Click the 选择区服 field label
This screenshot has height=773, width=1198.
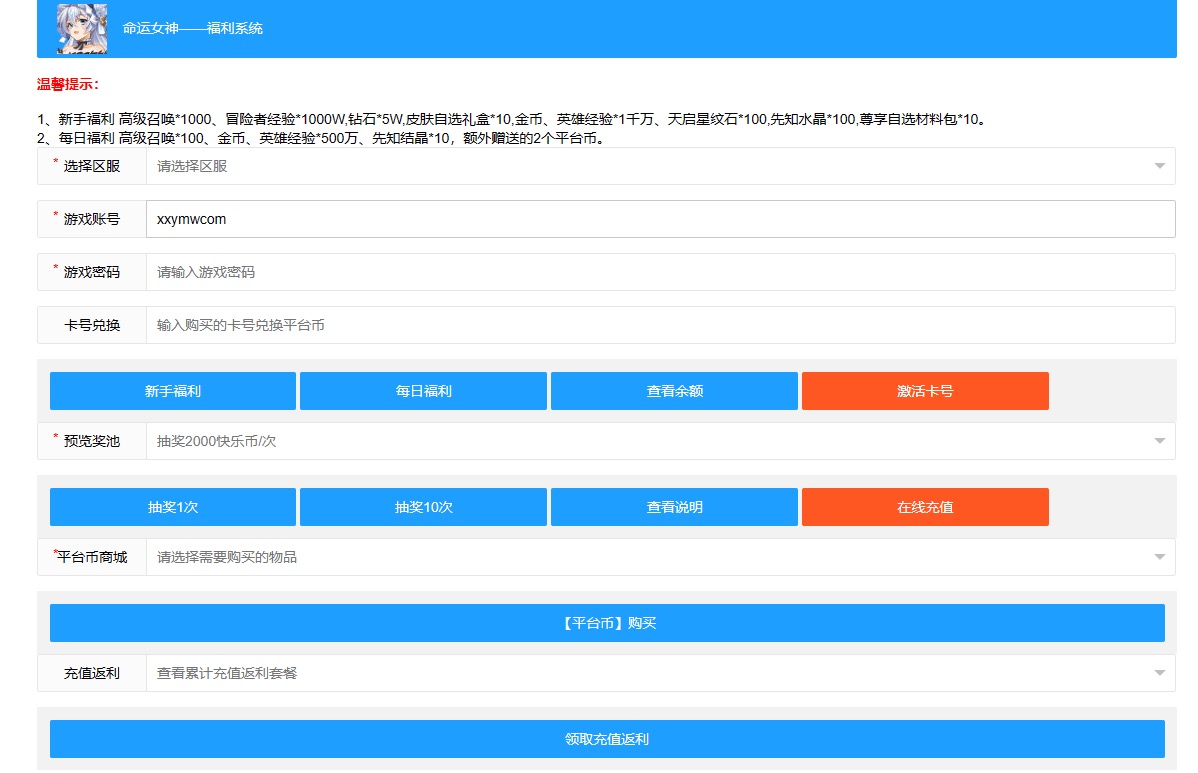coord(92,166)
